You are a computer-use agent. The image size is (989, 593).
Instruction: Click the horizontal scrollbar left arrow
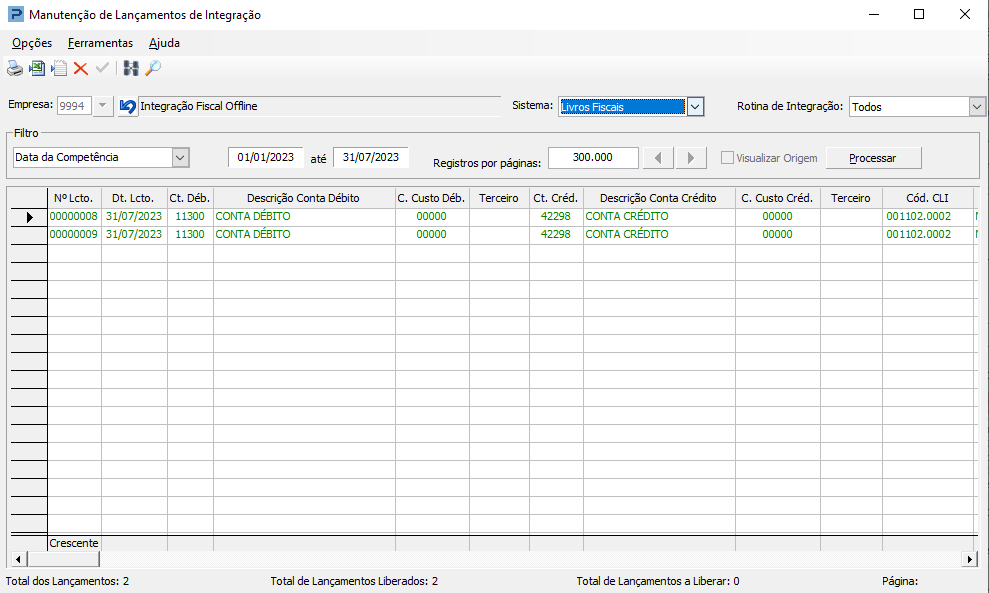pyautogui.click(x=18, y=559)
